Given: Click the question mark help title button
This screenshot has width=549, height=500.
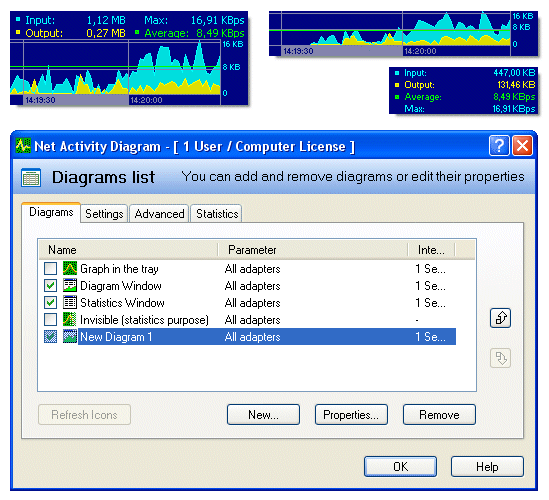Looking at the screenshot, I should click(499, 145).
